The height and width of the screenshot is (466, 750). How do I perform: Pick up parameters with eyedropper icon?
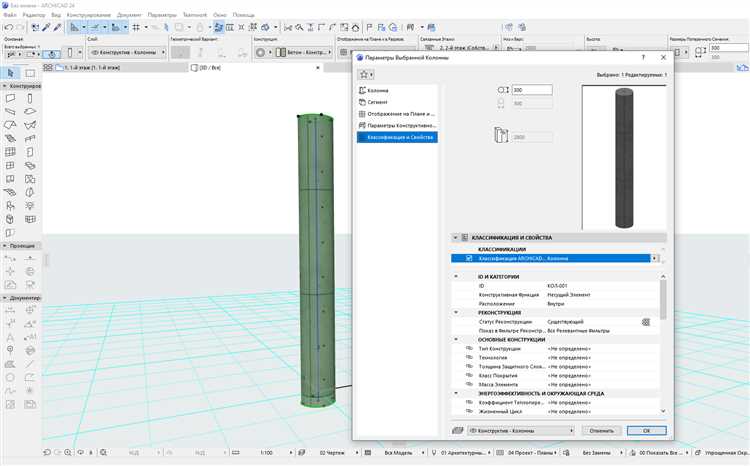point(46,27)
